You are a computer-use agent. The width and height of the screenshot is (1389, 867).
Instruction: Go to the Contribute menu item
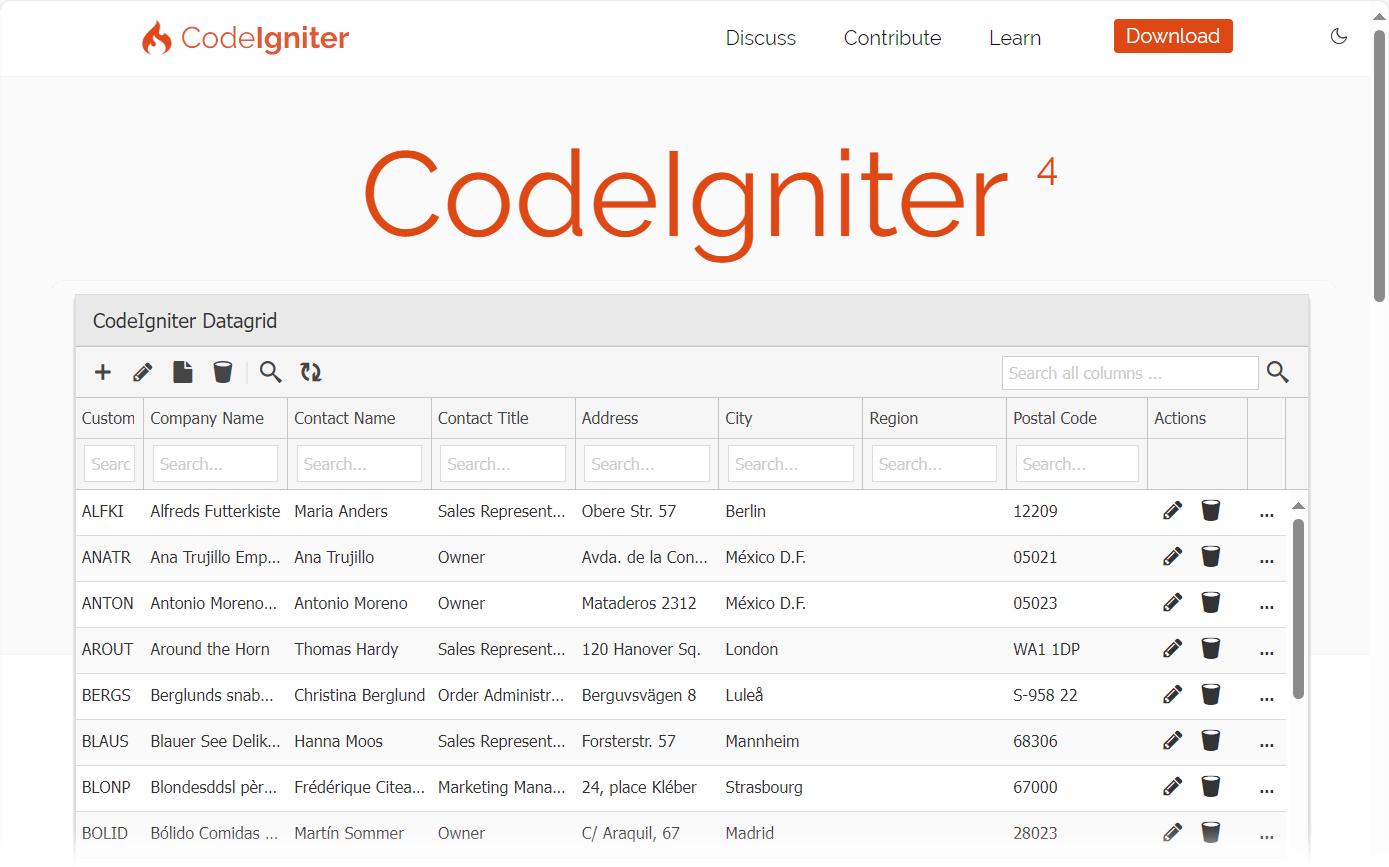[892, 38]
